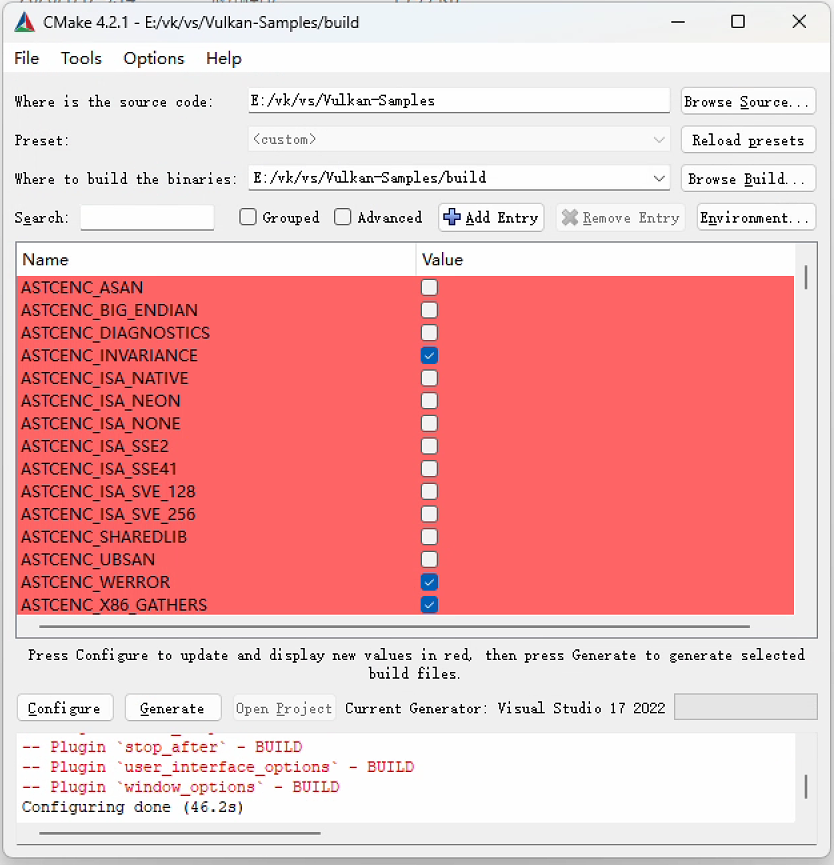This screenshot has width=834, height=865.
Task: Toggle the Grouped checkbox
Action: (x=248, y=217)
